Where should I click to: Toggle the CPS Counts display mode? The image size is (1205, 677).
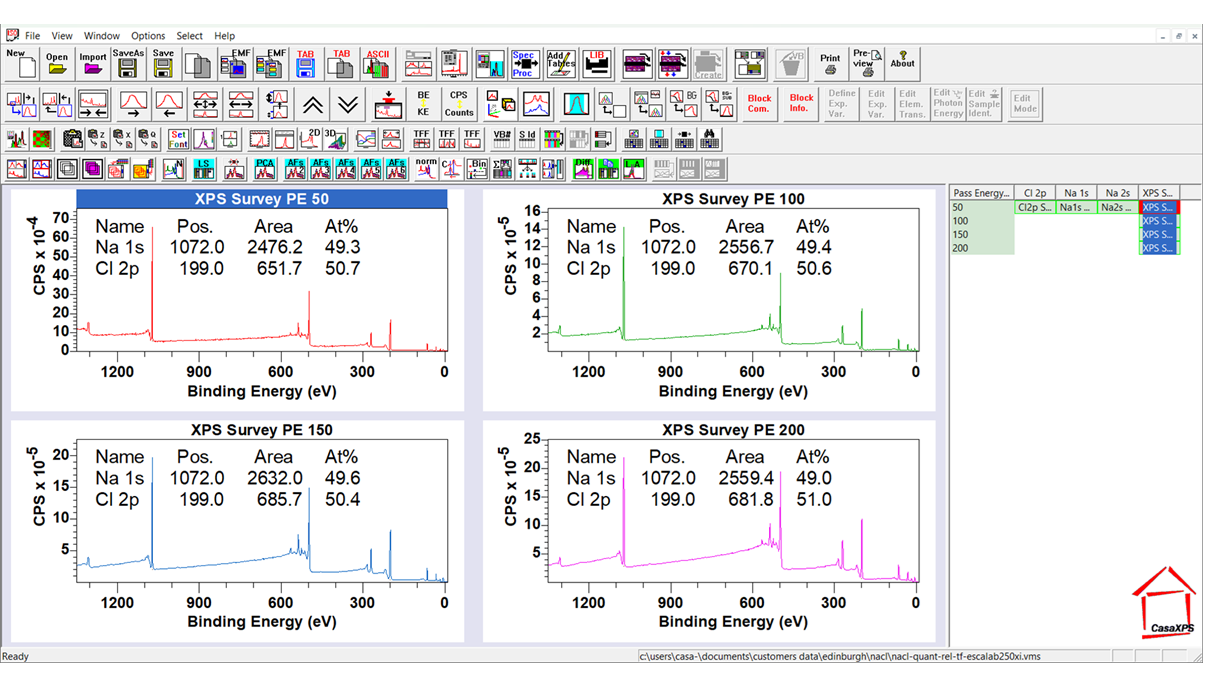click(x=458, y=102)
